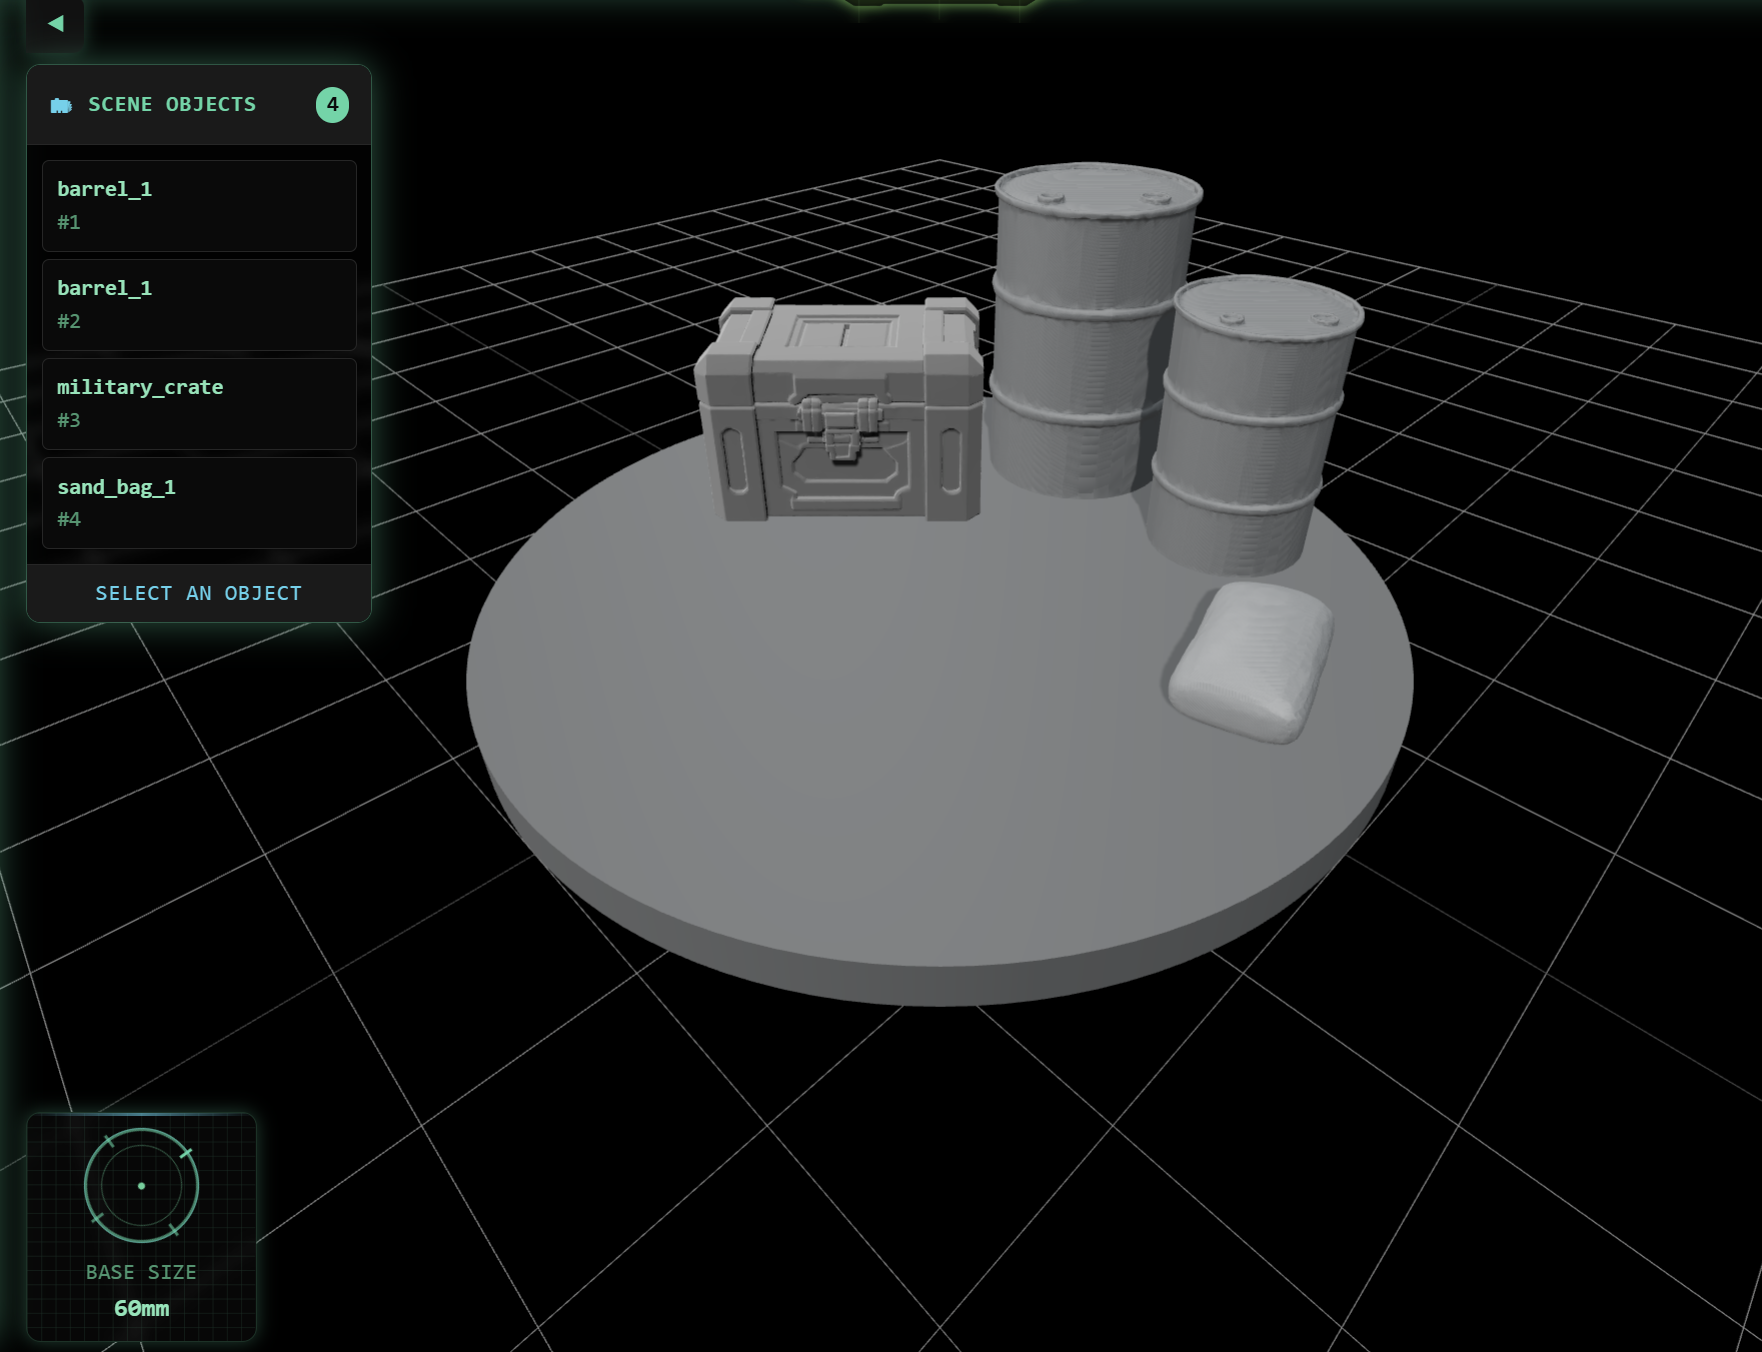The image size is (1762, 1352).
Task: Click the radar-style gauge in the Base Size widget
Action: tap(140, 1185)
